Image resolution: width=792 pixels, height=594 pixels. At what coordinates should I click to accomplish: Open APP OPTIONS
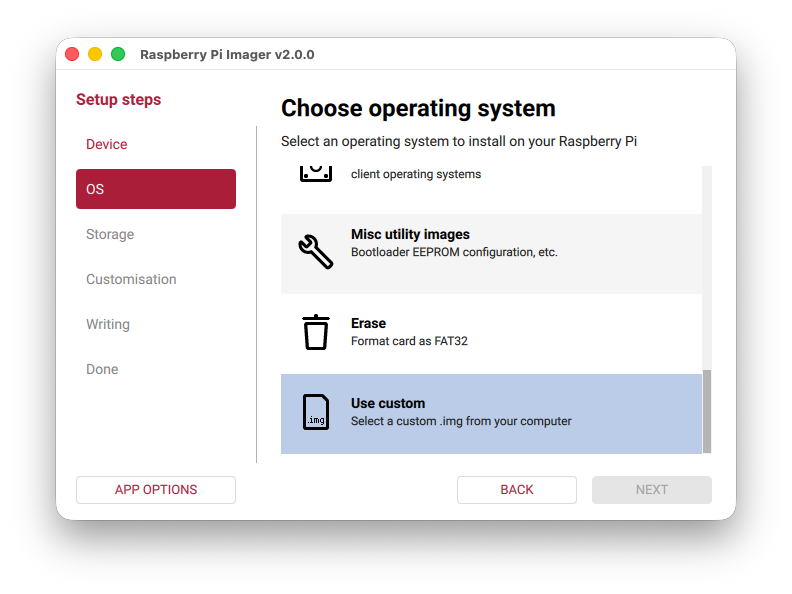pos(156,489)
